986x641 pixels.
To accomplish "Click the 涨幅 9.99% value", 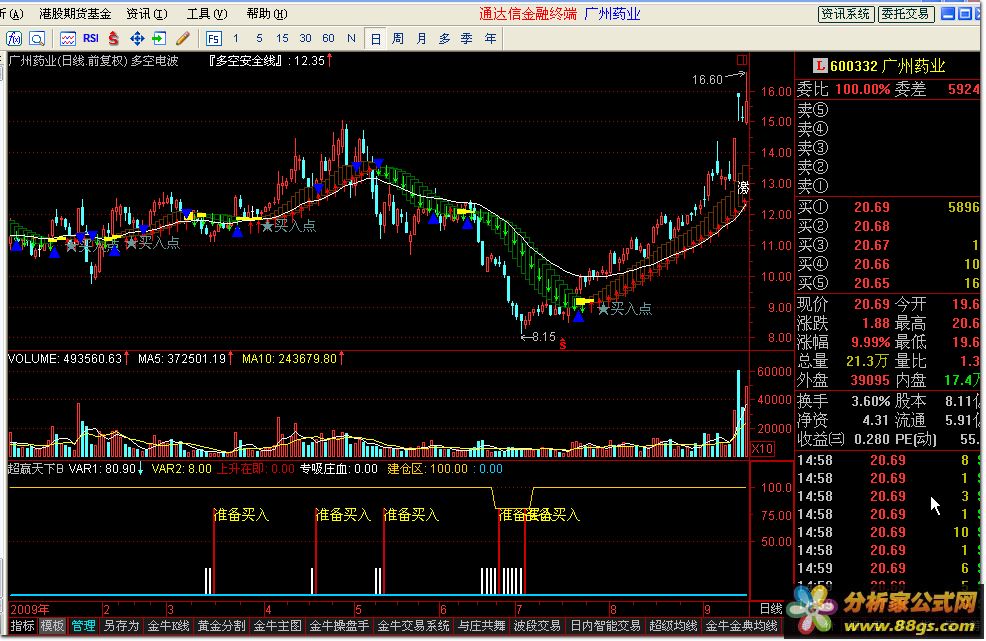I will tap(870, 343).
